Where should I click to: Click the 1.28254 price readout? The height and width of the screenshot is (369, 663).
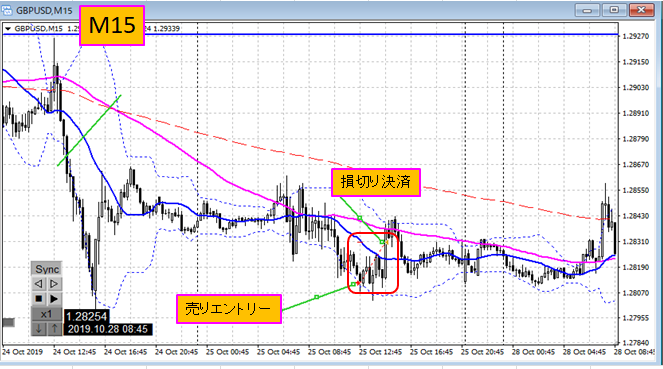[x=86, y=316]
